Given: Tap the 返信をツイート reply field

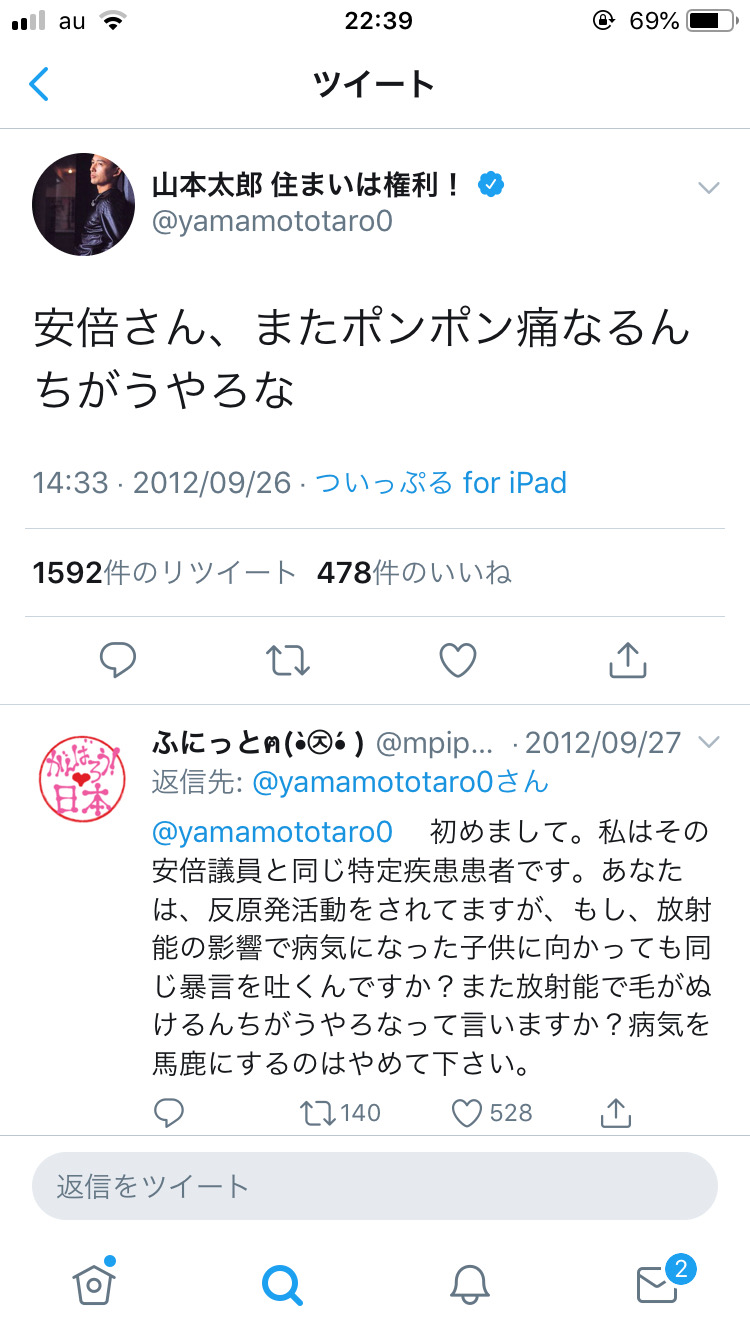Looking at the screenshot, I should coord(375,1186).
